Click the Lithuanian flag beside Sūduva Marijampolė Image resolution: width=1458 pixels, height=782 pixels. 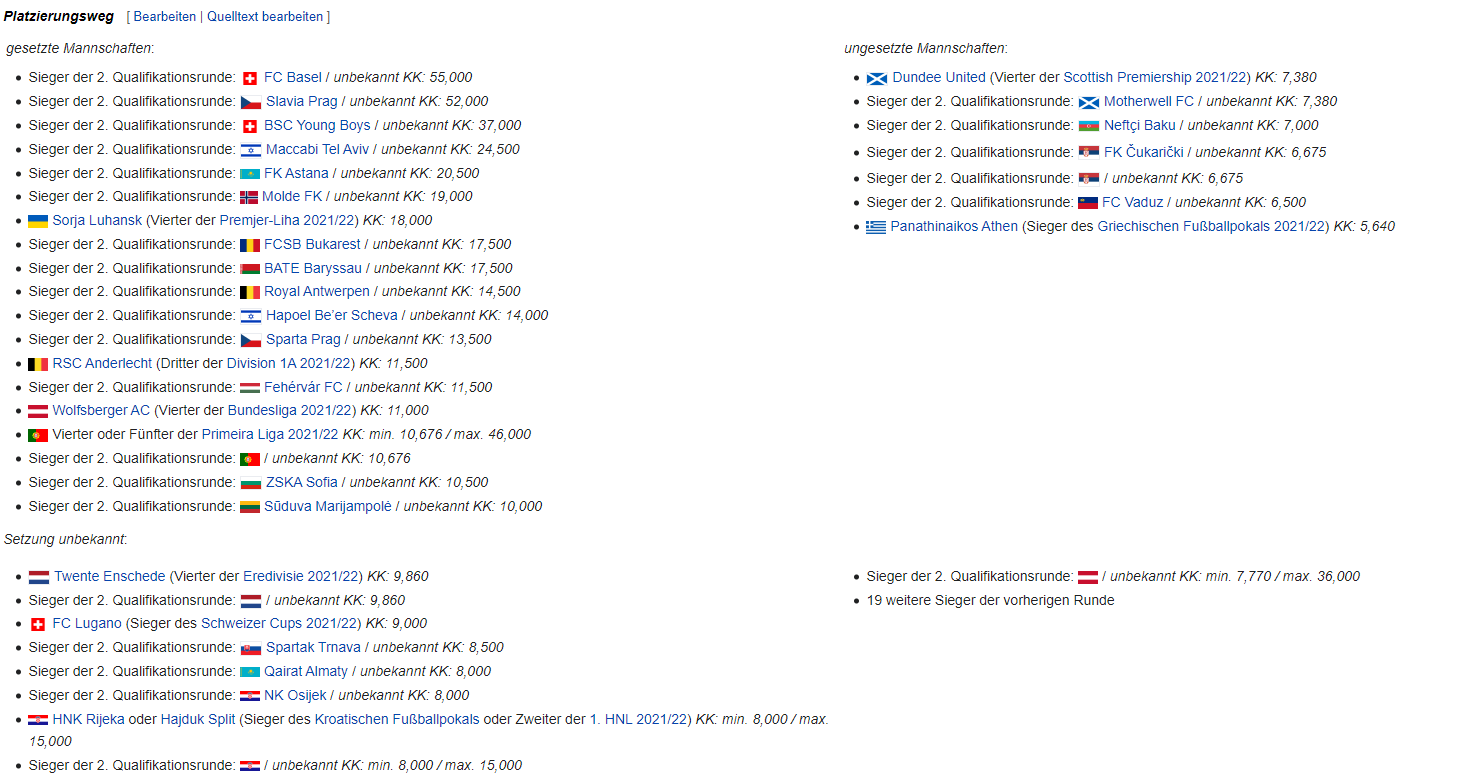coord(250,507)
